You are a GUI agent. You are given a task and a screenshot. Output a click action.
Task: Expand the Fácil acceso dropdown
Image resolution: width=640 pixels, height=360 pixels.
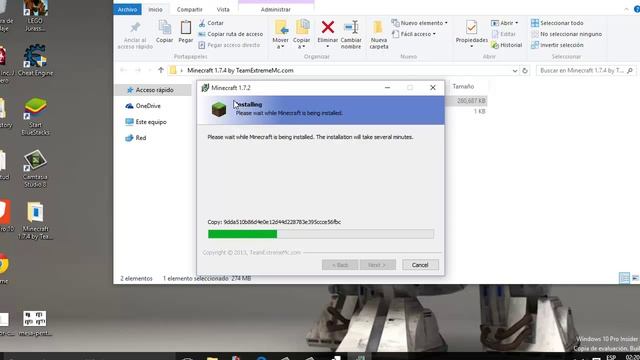pyautogui.click(x=414, y=34)
